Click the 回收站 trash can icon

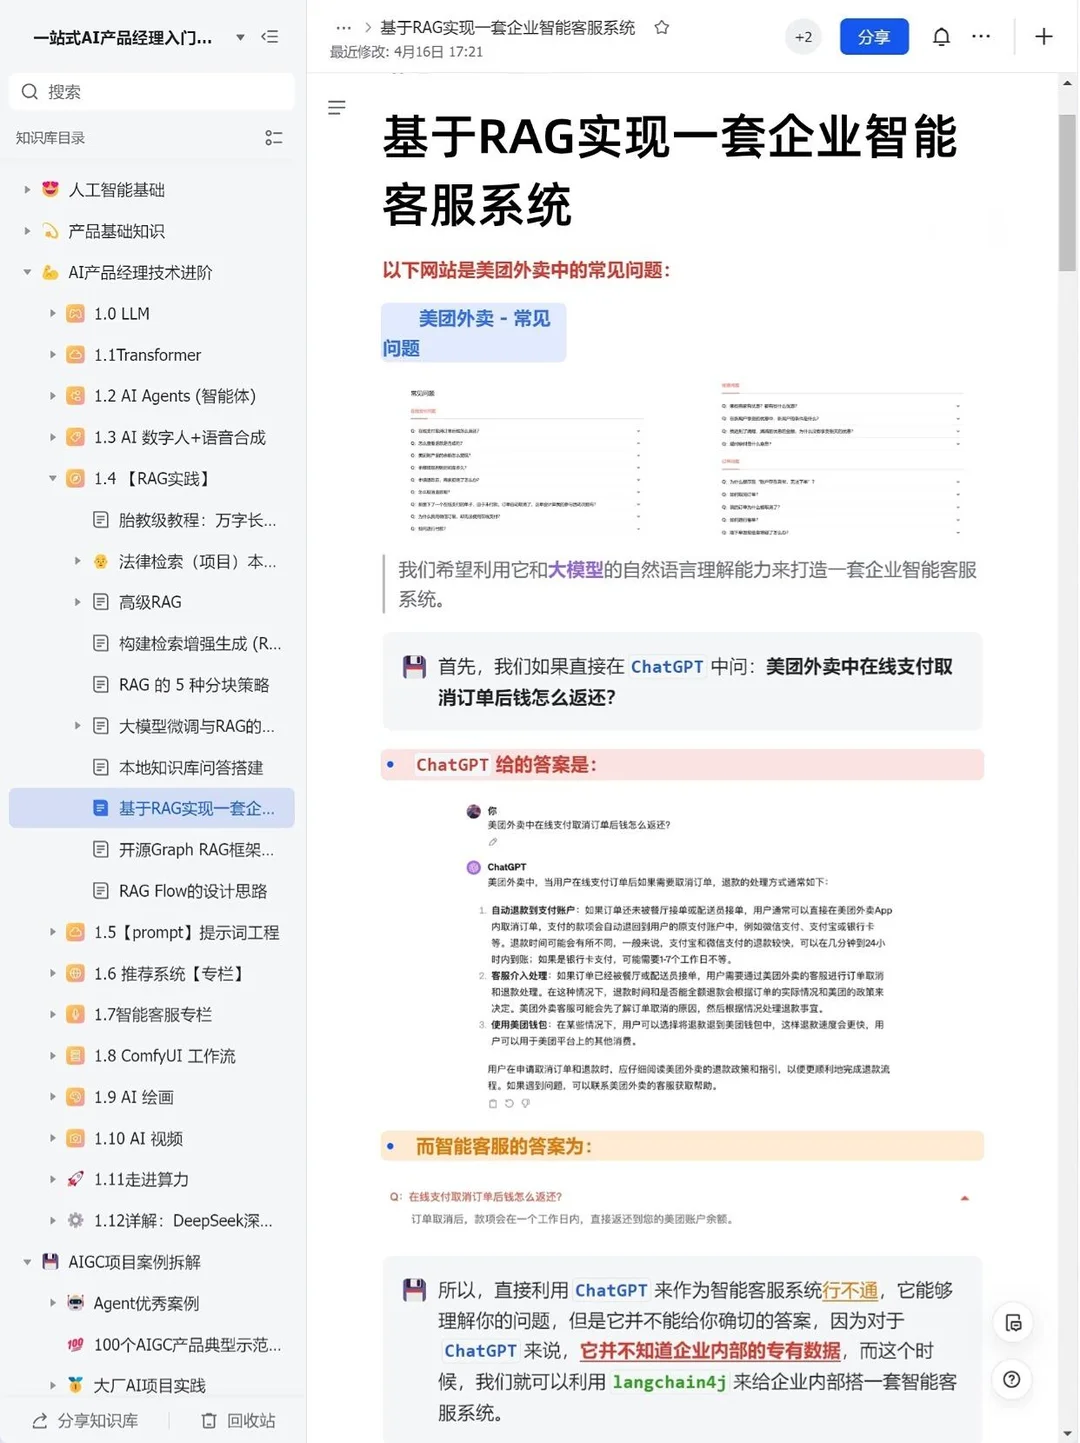(x=209, y=1421)
